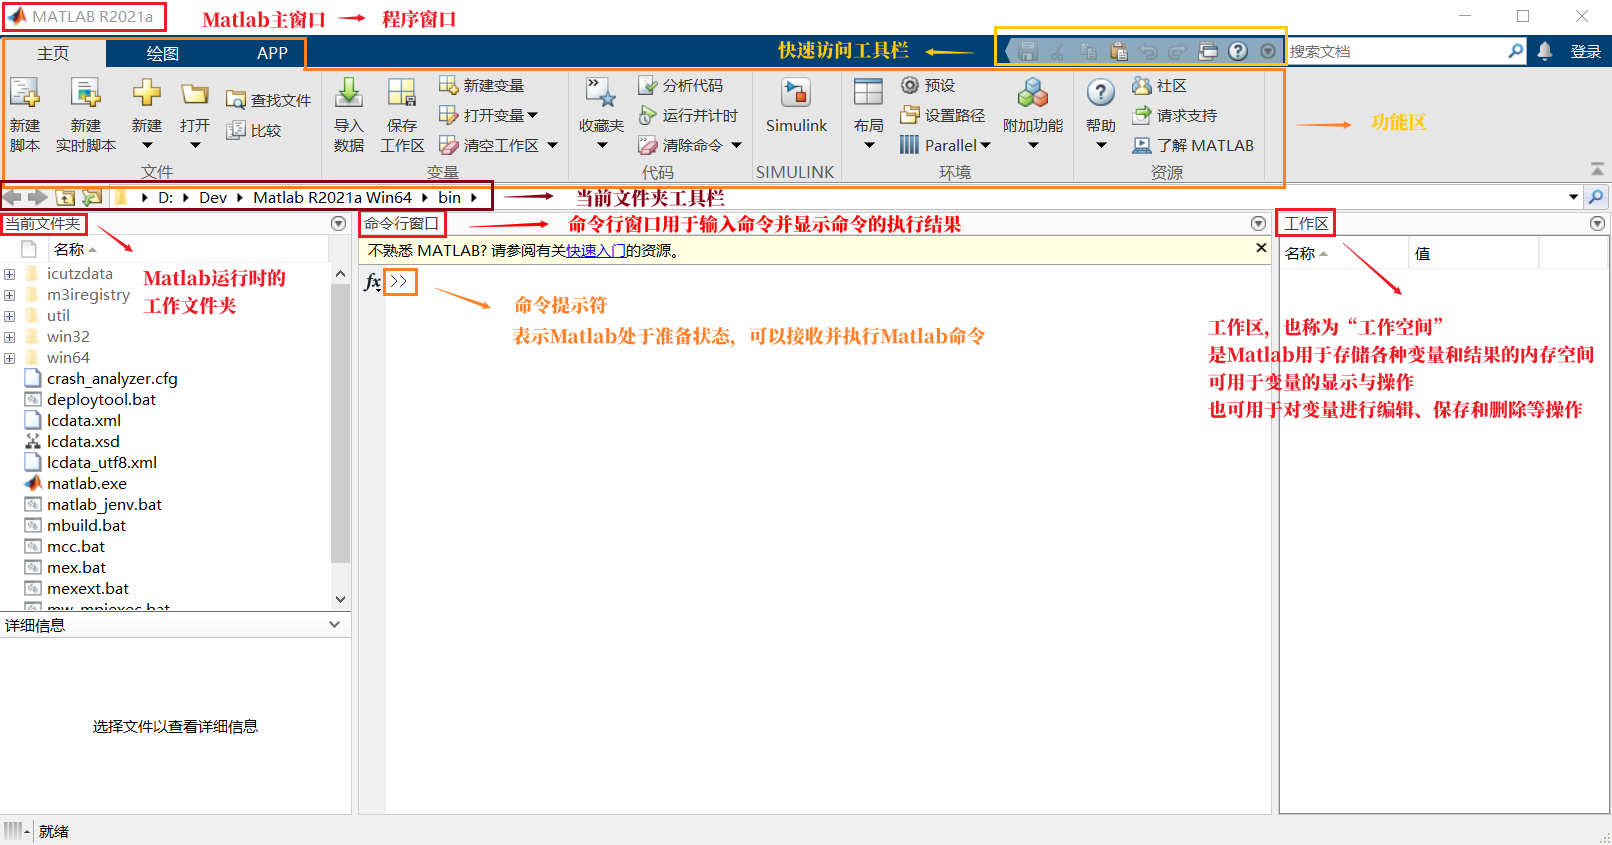Click Set Path (设置路径)
This screenshot has height=845, width=1612.
[942, 116]
